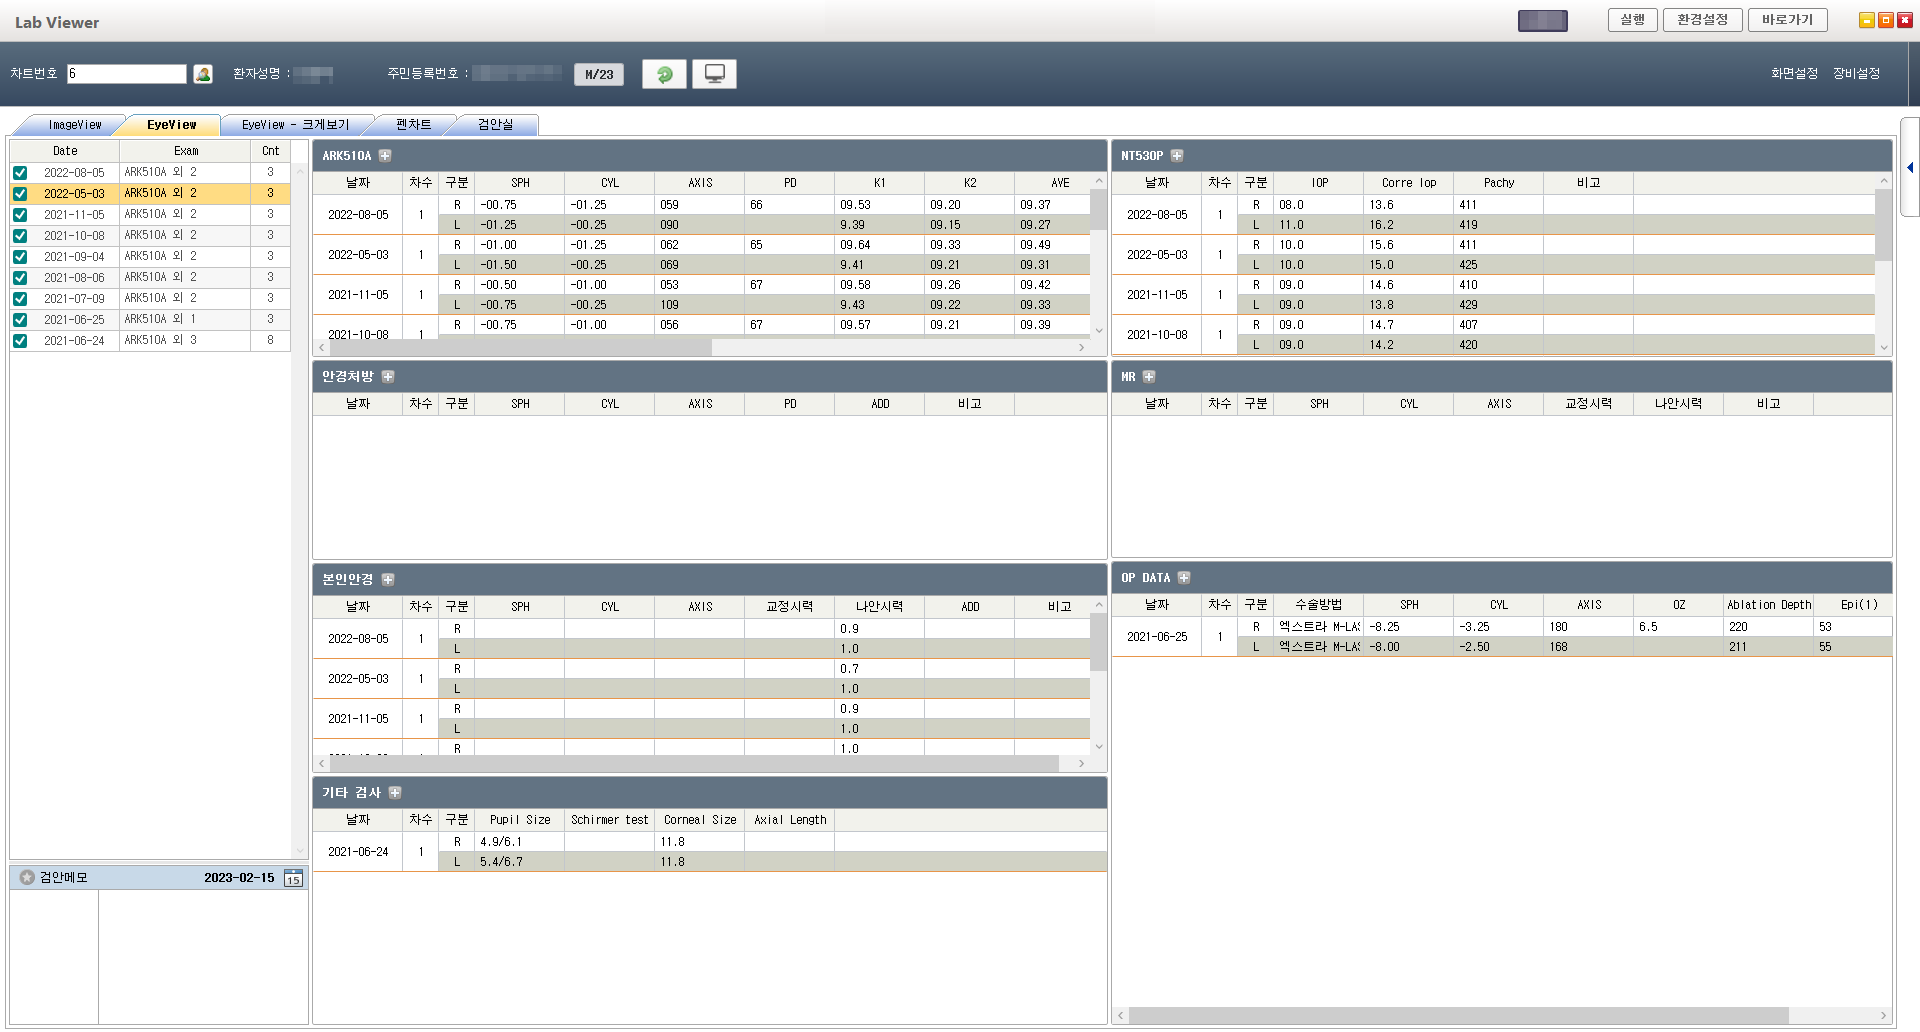This screenshot has width=1920, height=1032.
Task: Click the 바로가기 button
Action: (1787, 20)
